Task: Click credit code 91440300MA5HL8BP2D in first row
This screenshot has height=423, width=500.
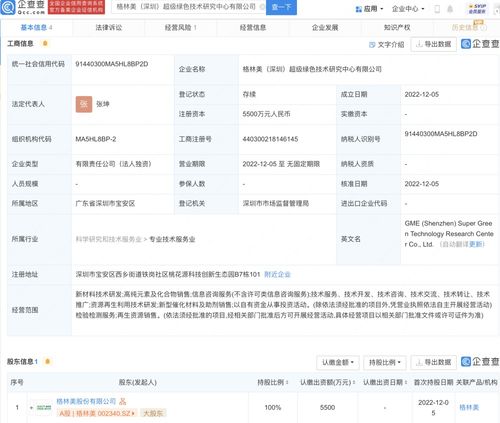Action: [112, 64]
